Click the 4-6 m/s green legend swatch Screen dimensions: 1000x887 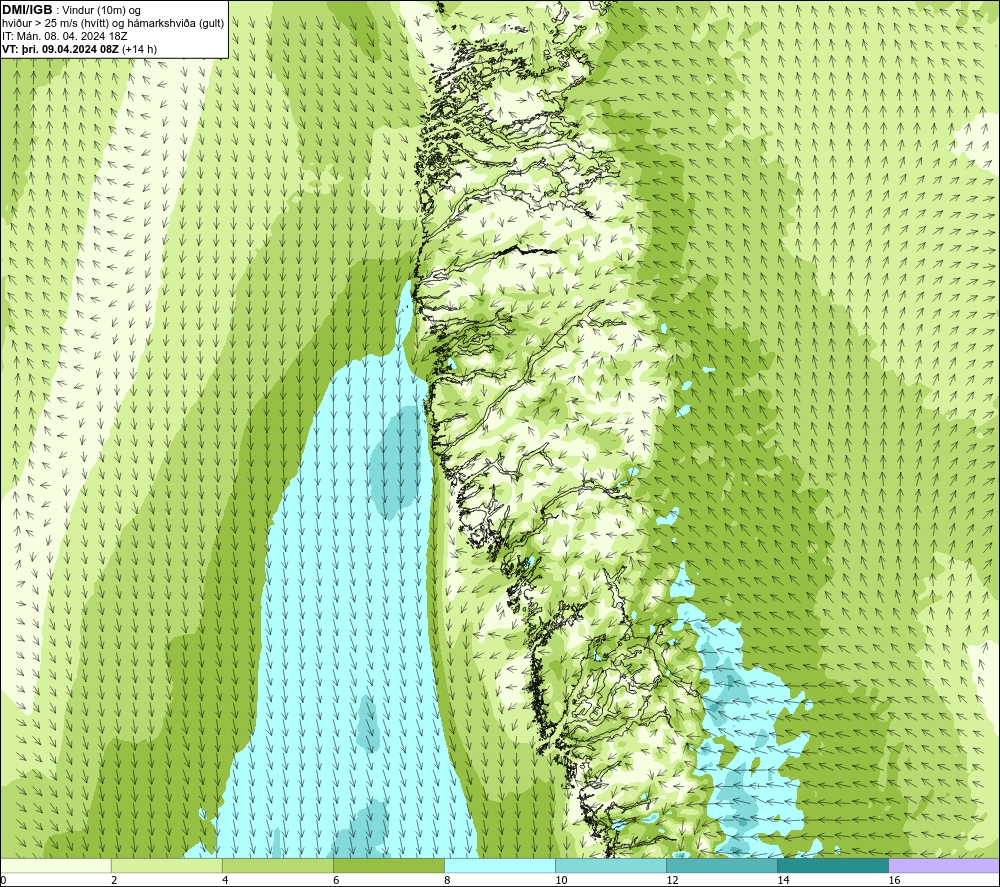coord(278,865)
